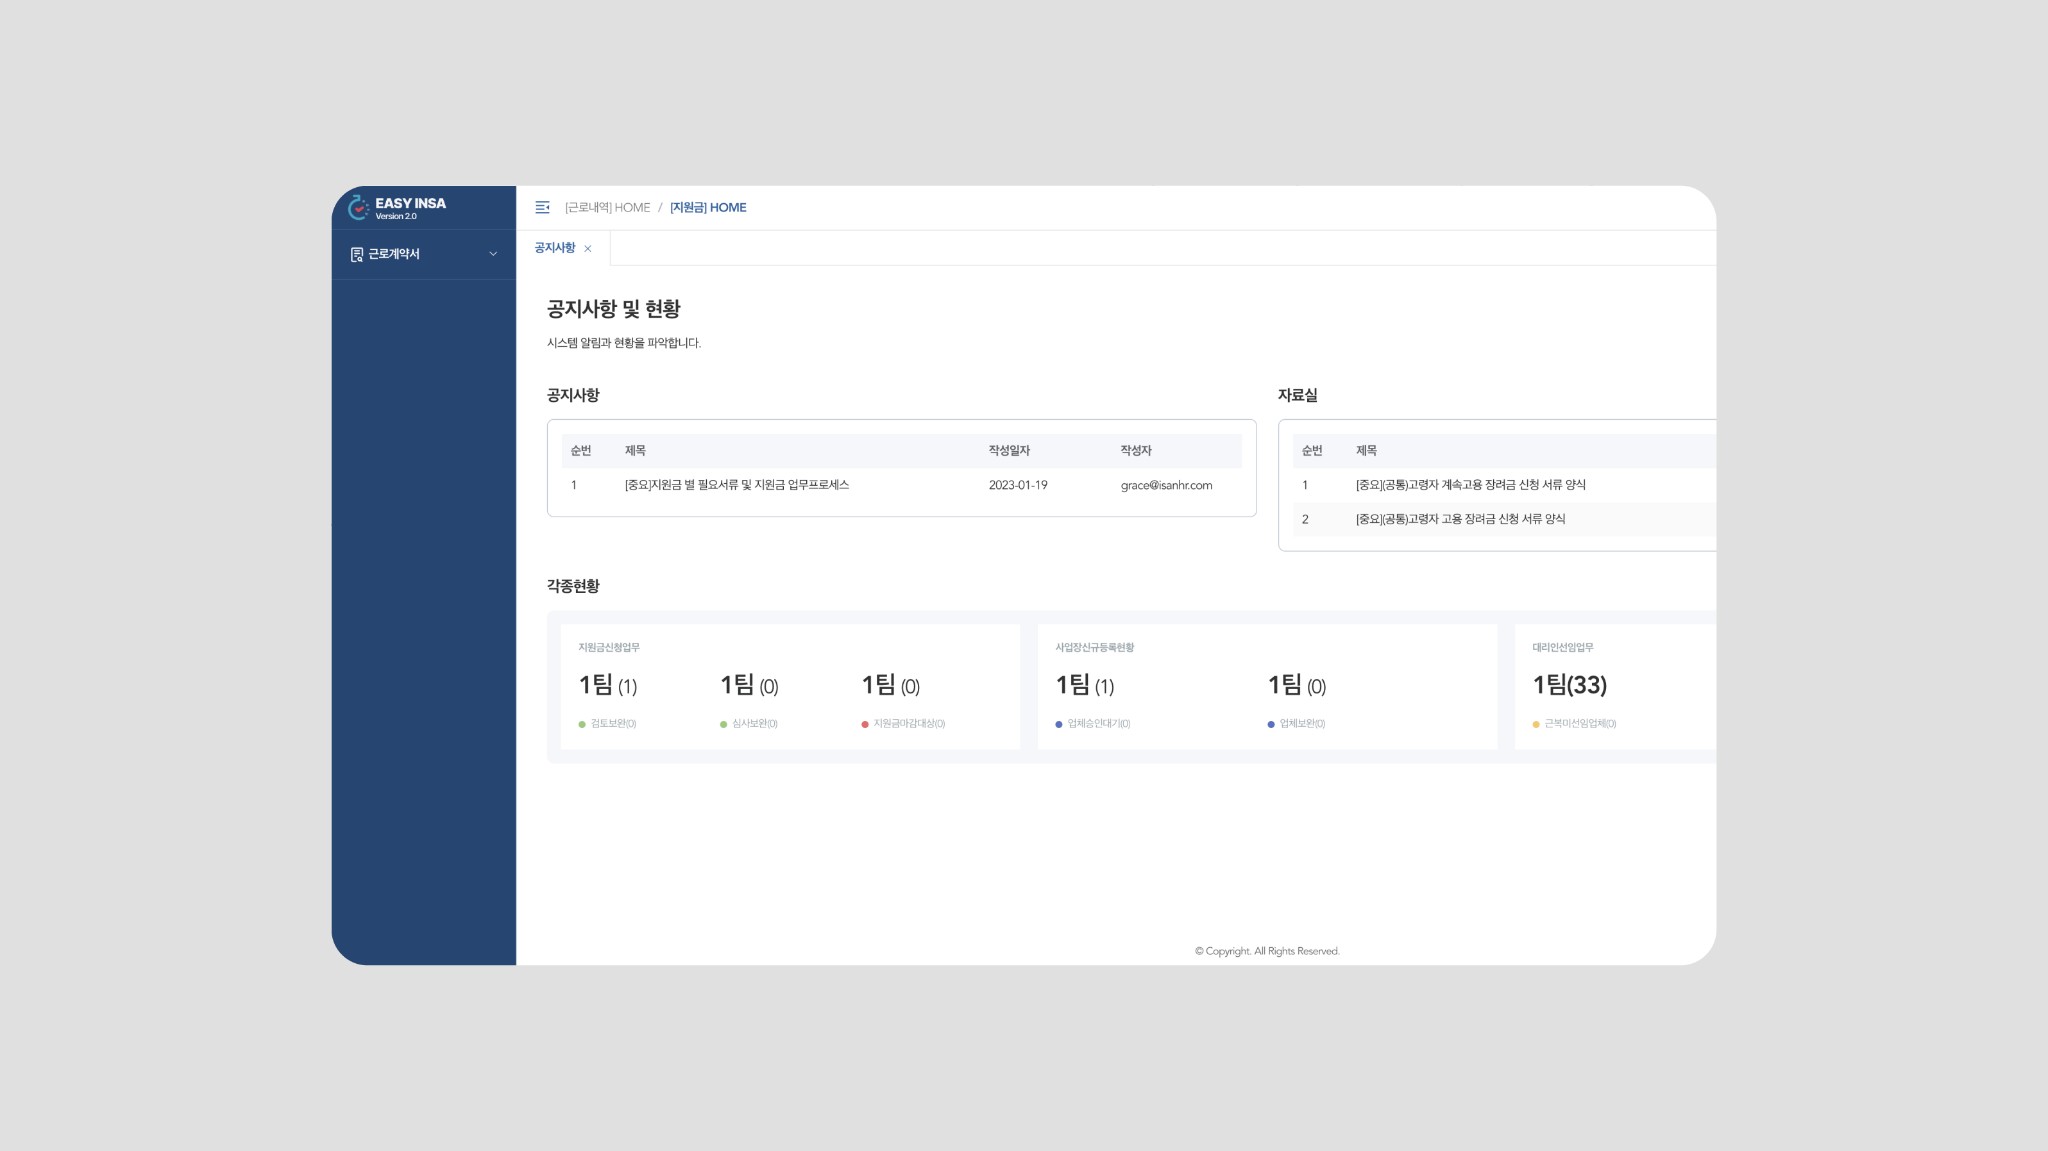Image resolution: width=2048 pixels, height=1151 pixels.
Task: Close the 공지사항 tab
Action: (588, 249)
